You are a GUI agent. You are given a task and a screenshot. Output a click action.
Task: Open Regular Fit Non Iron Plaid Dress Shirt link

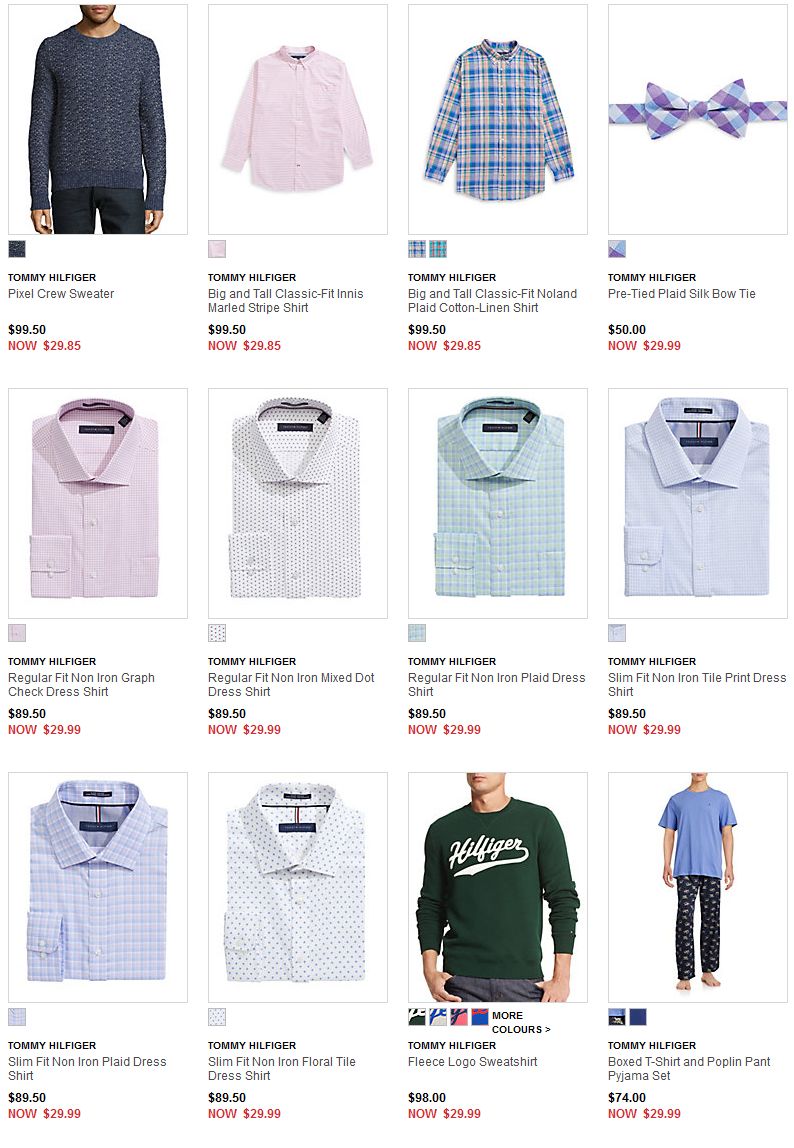(497, 685)
